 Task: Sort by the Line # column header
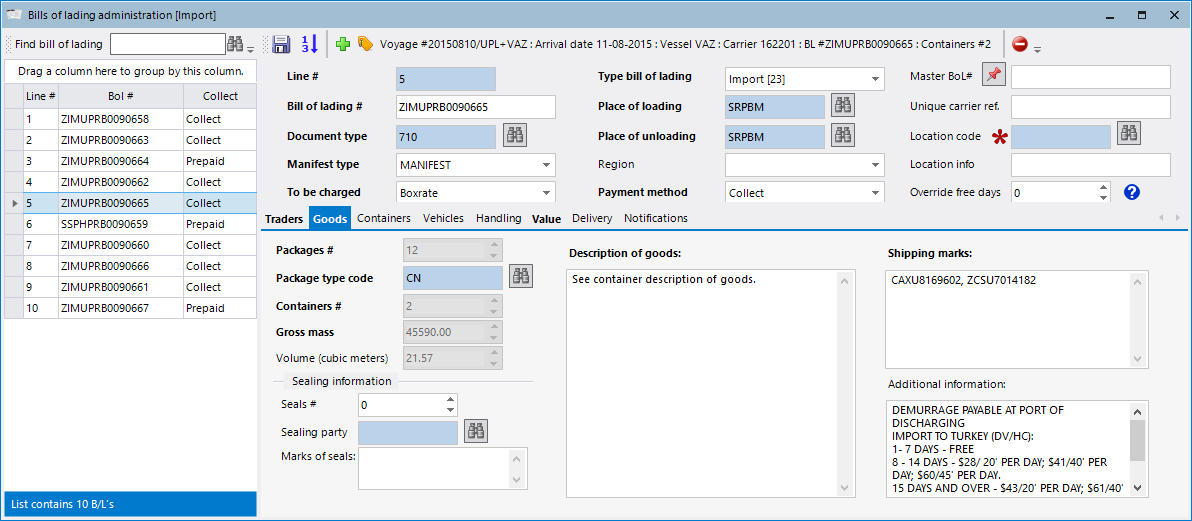coord(40,96)
